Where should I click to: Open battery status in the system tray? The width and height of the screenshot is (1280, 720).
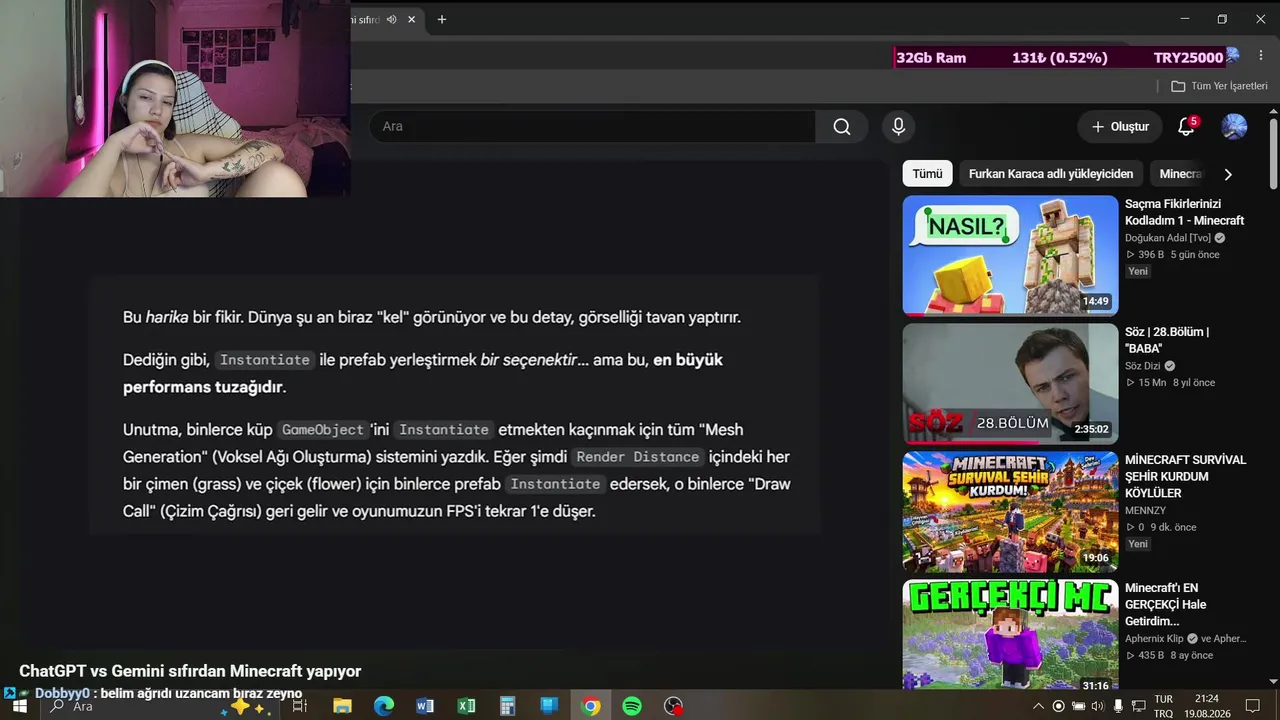[x=1079, y=706]
